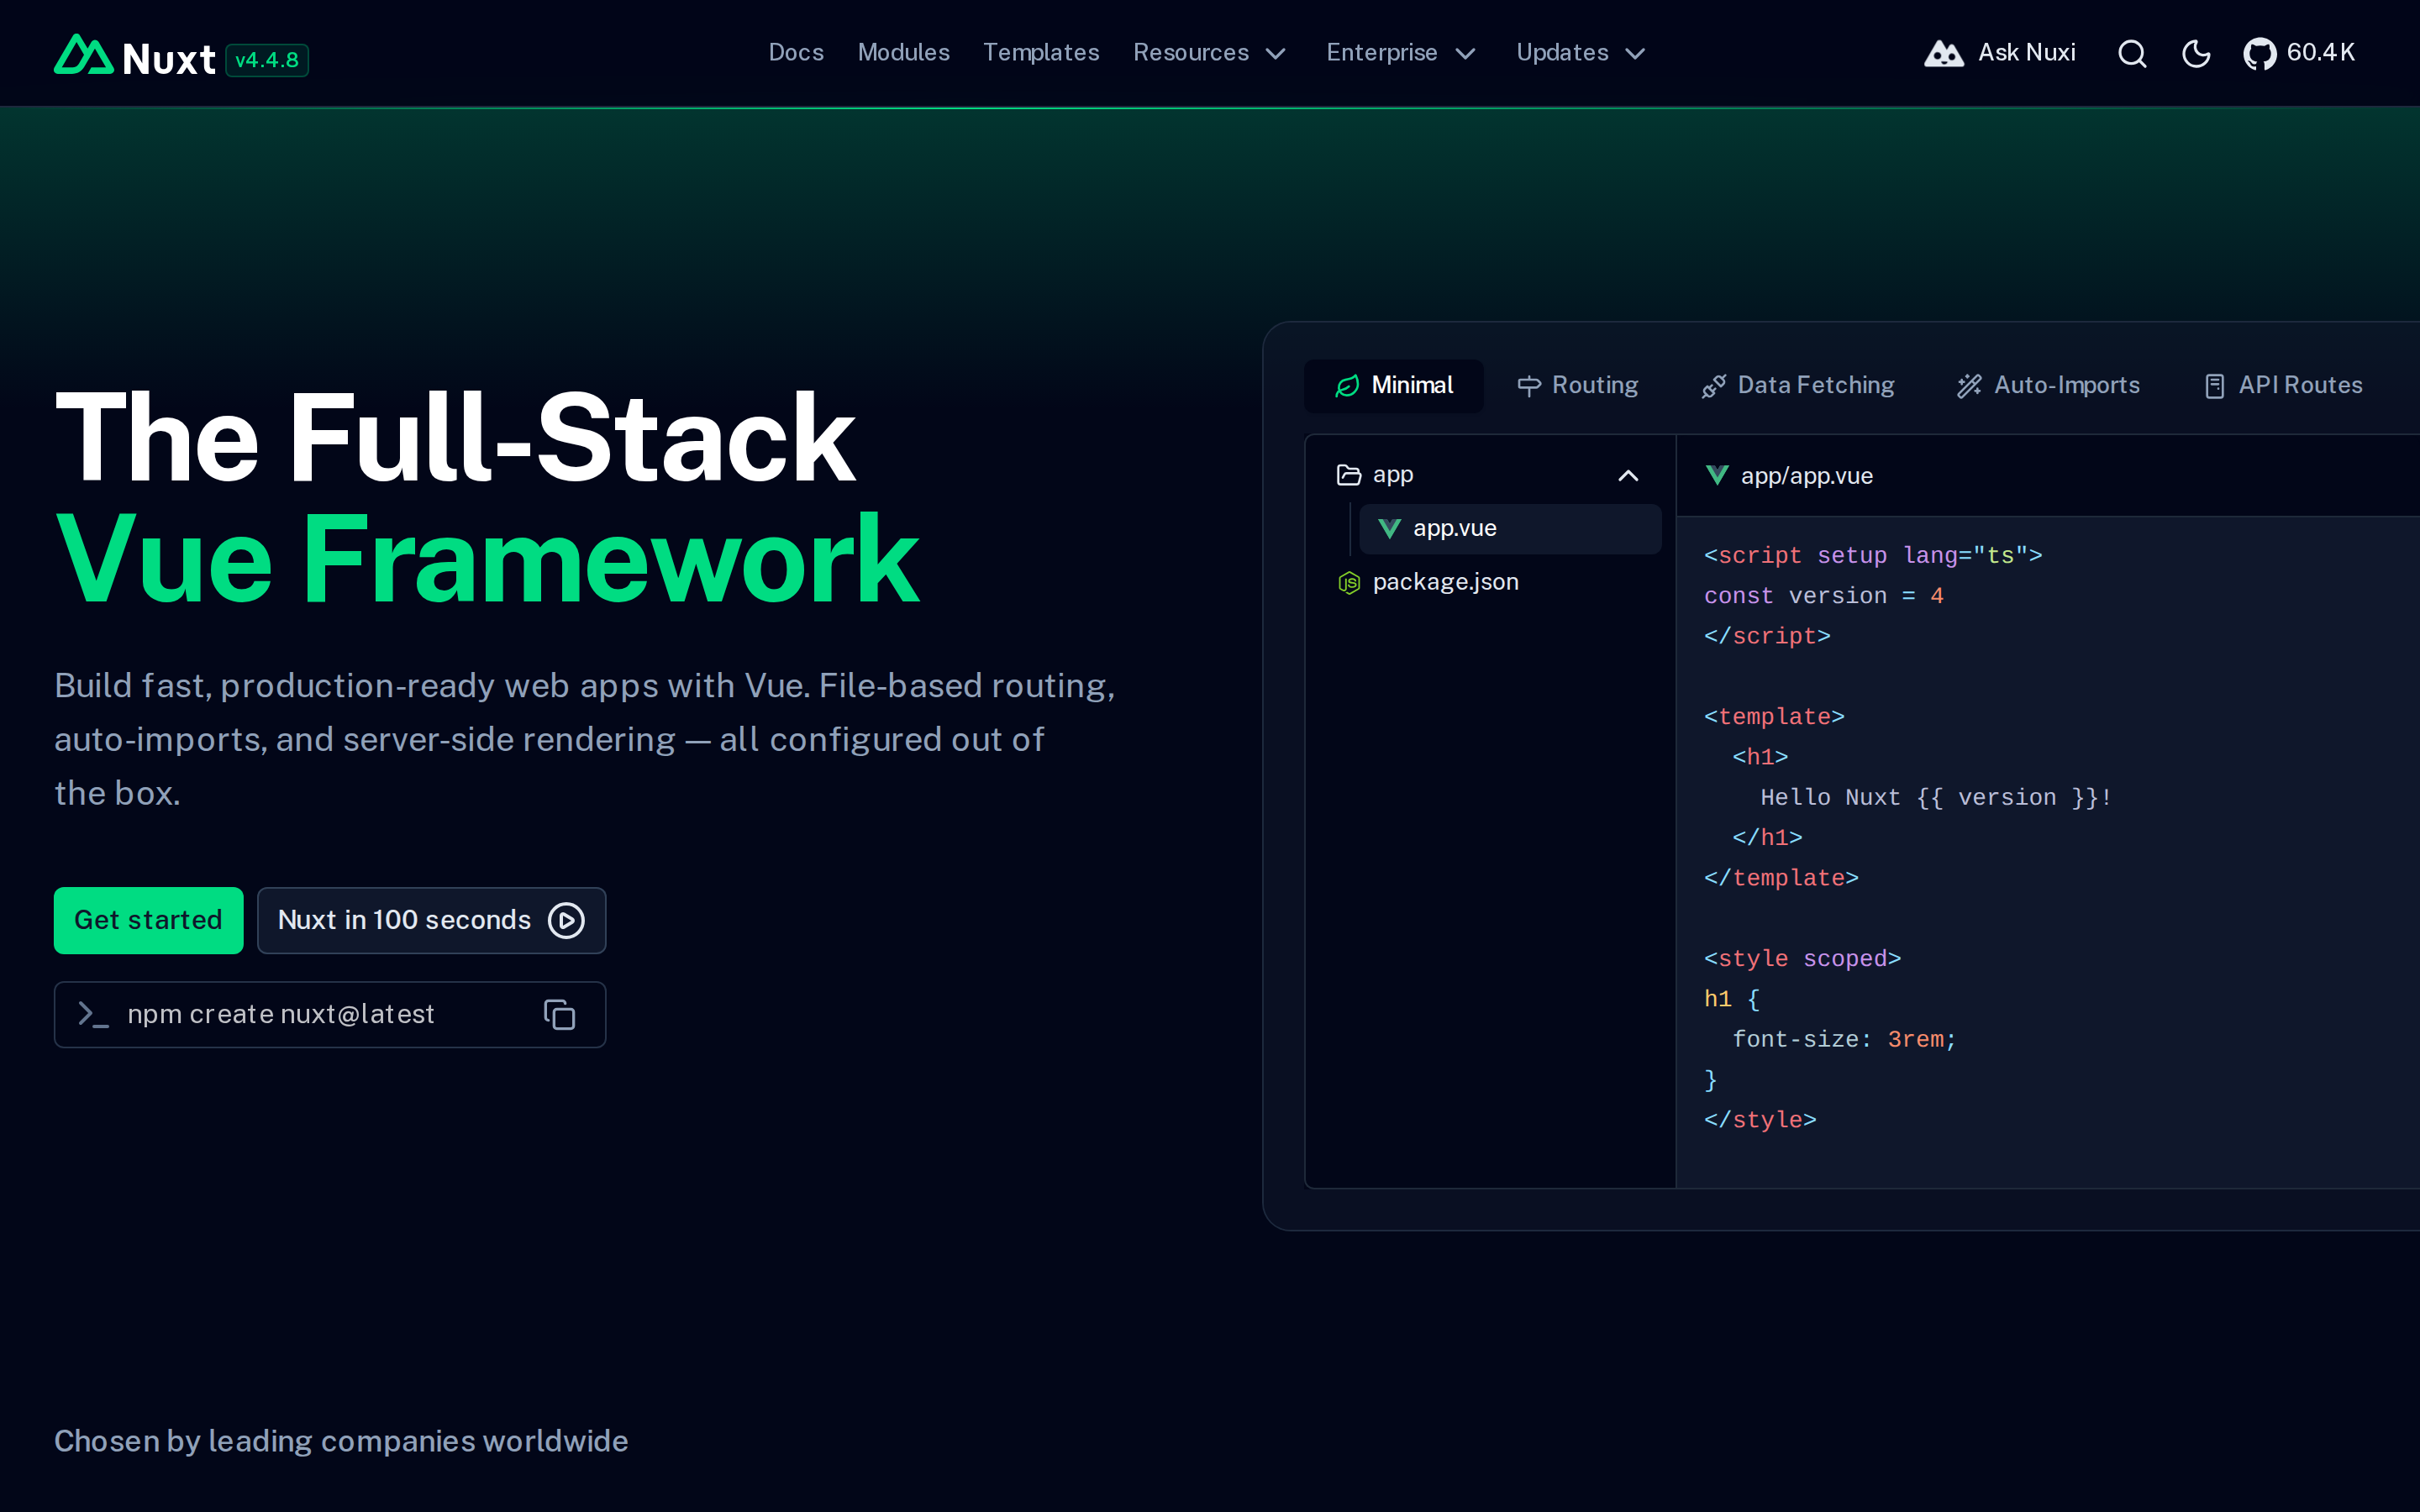Toggle dark mode with moon icon

[2196, 53]
